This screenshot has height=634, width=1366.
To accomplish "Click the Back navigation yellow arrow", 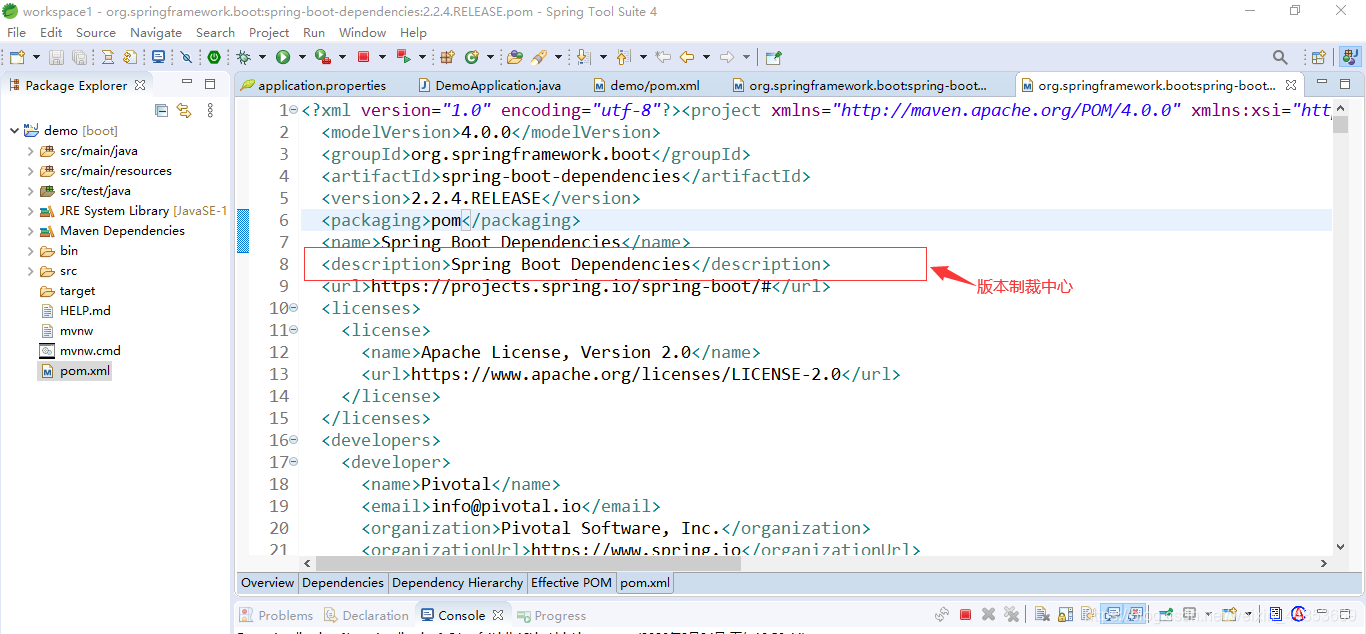I will tap(687, 57).
